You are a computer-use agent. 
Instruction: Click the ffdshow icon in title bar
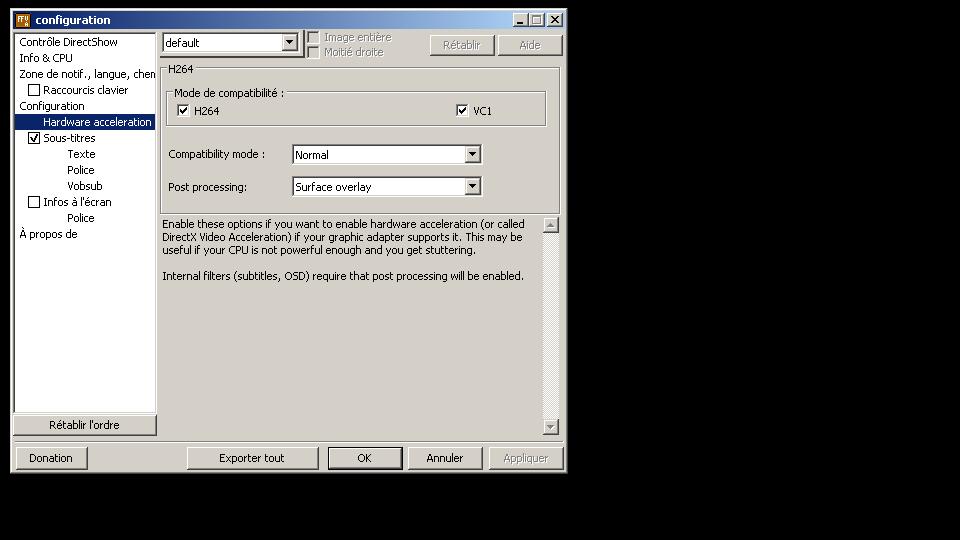(x=23, y=20)
